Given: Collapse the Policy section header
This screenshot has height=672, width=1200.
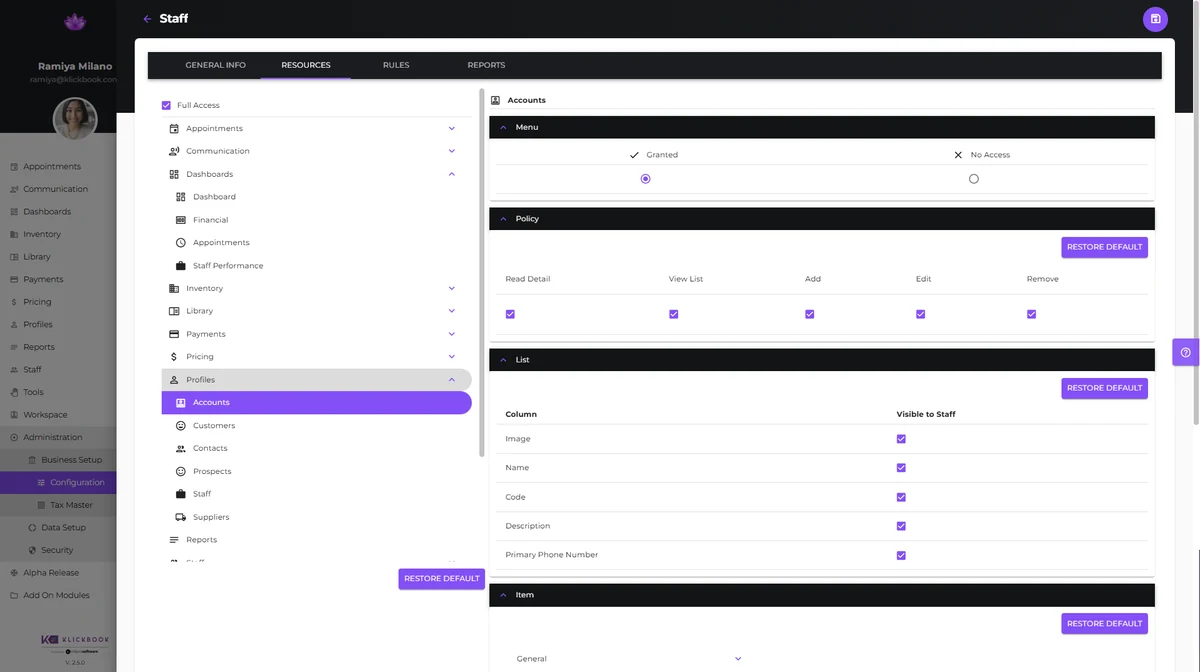Looking at the screenshot, I should pyautogui.click(x=822, y=218).
